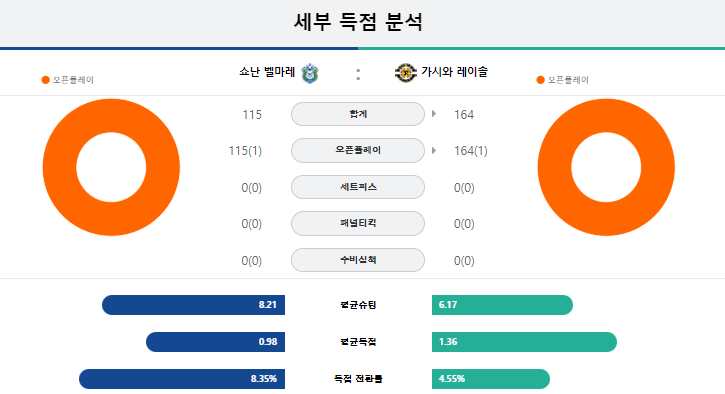
Task: Click the green 6.17 average shots bar
Action: click(x=503, y=305)
